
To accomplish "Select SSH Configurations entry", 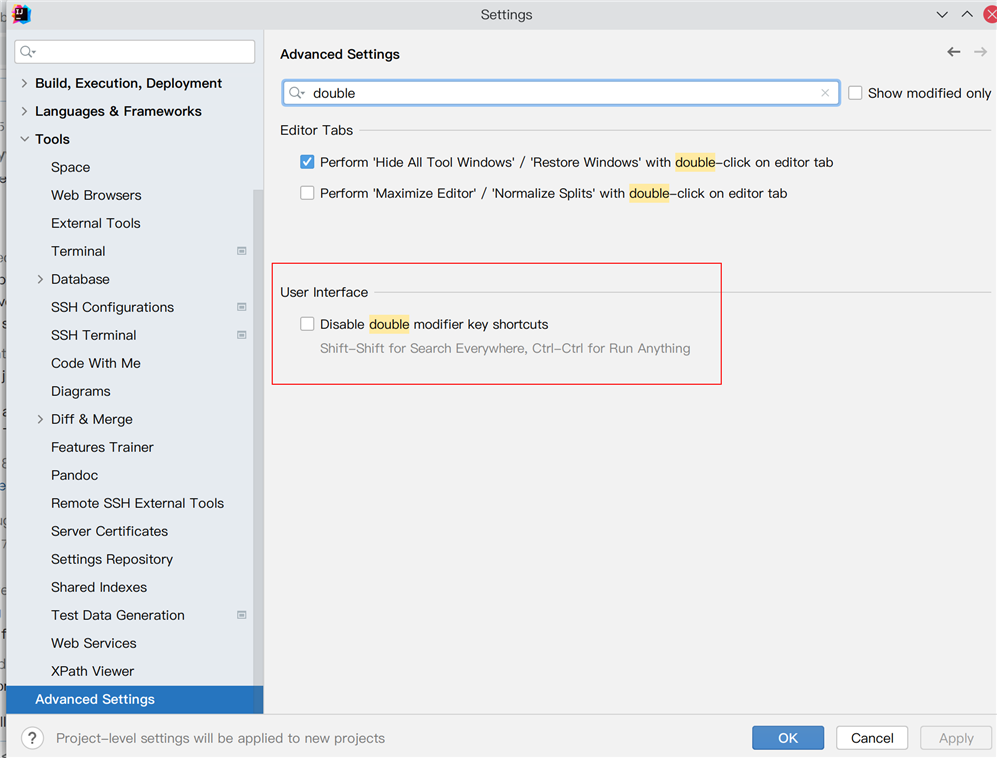I will 113,307.
